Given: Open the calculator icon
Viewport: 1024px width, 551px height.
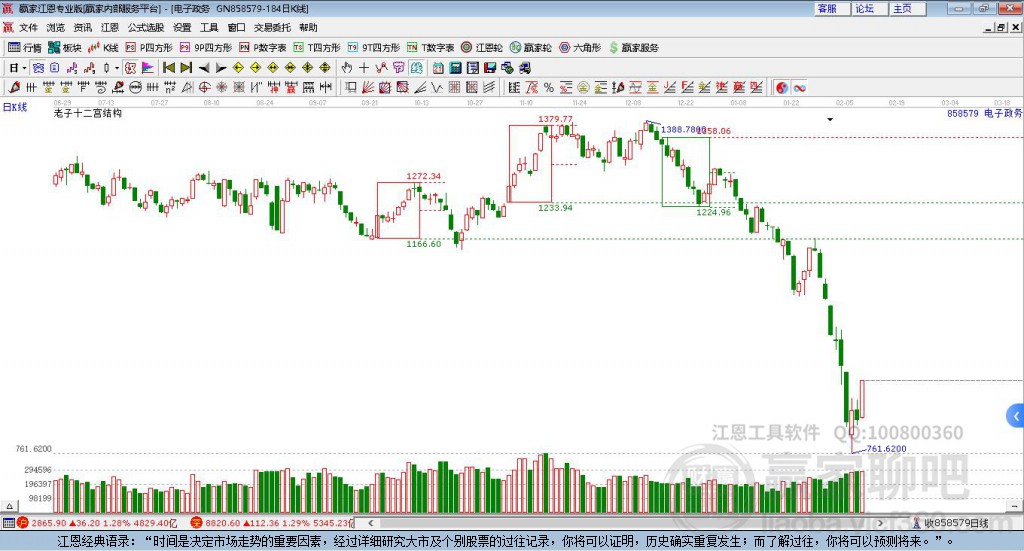Looking at the screenshot, I should tap(455, 68).
